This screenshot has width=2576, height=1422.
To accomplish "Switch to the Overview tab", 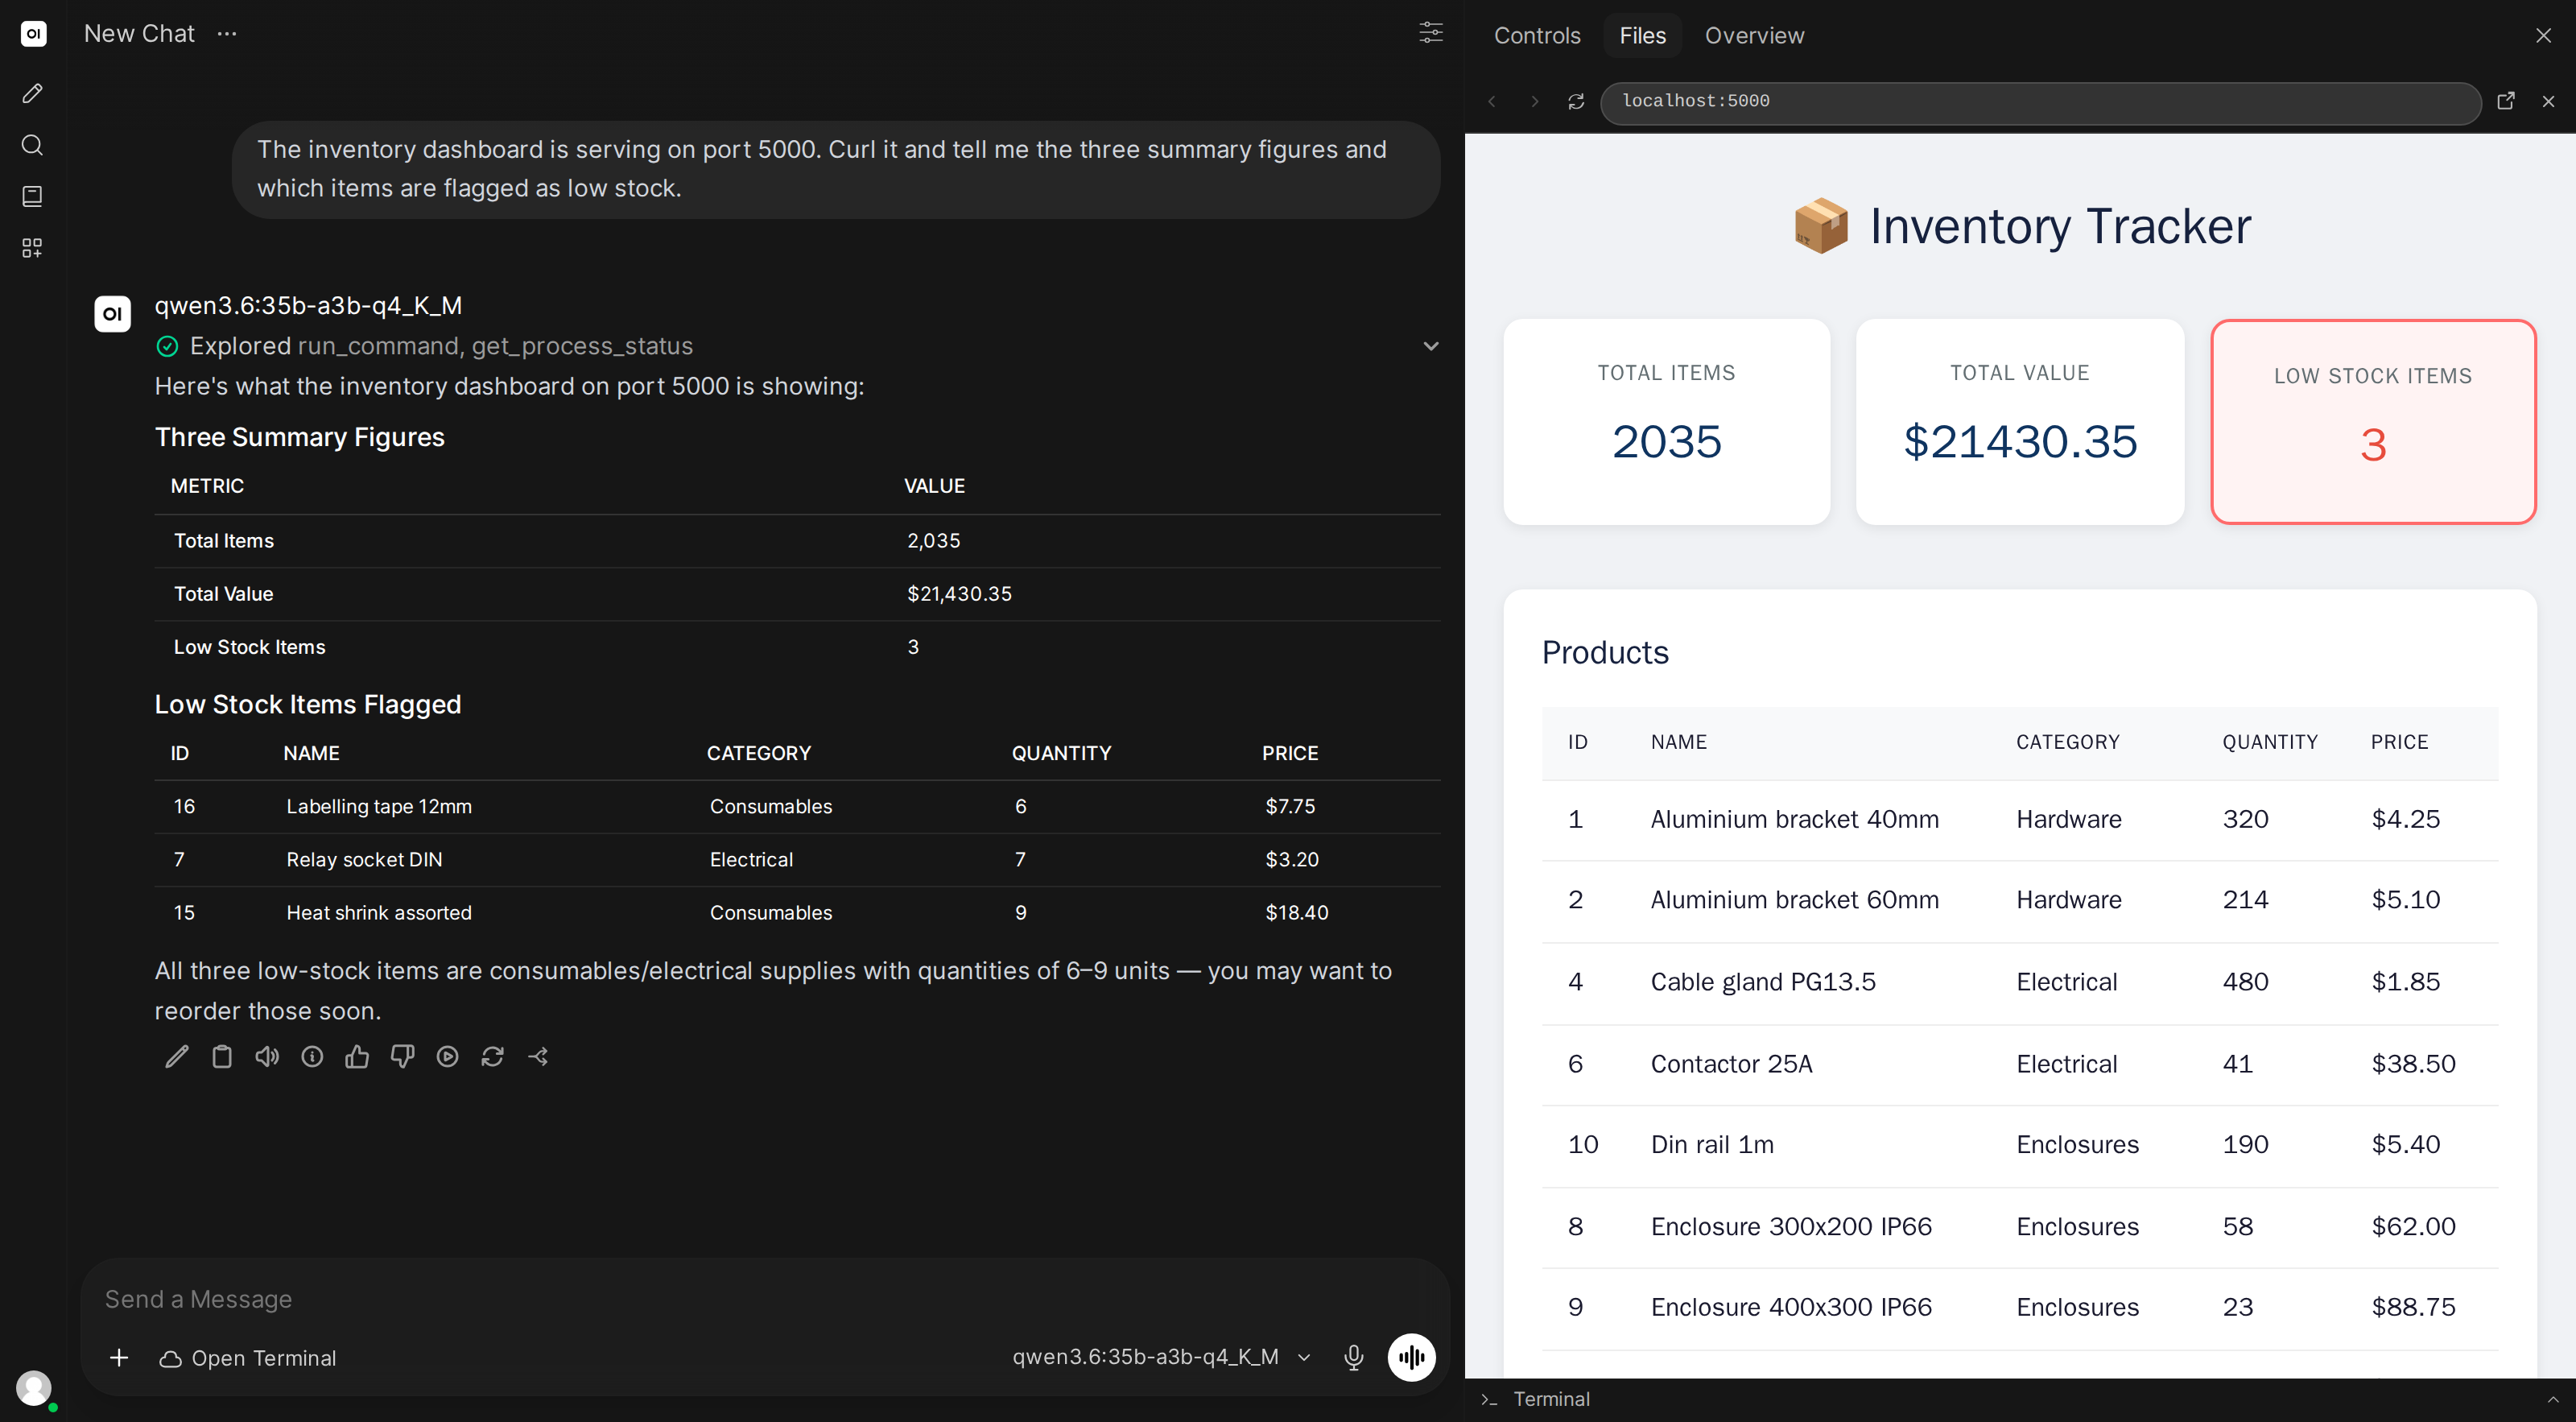I will 1754,35.
